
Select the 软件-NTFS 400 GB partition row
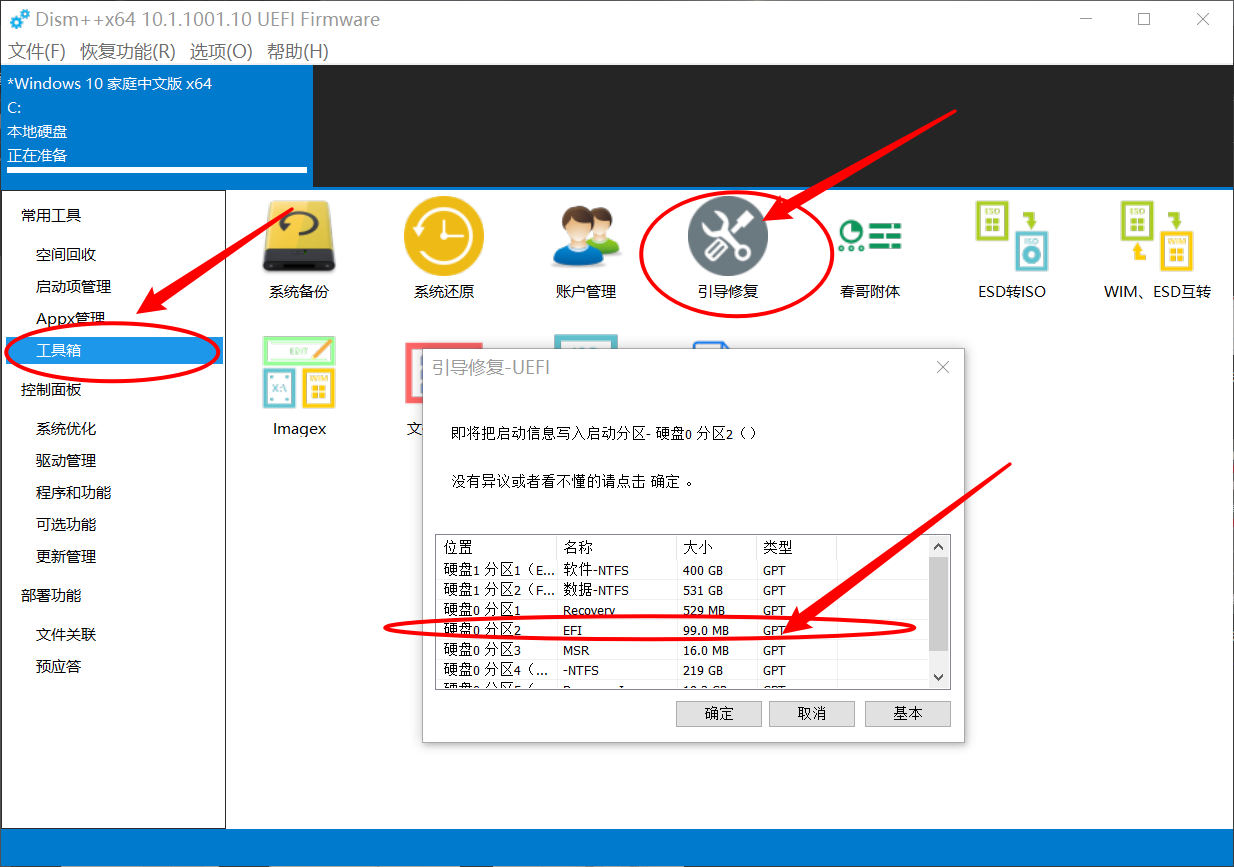click(x=683, y=570)
